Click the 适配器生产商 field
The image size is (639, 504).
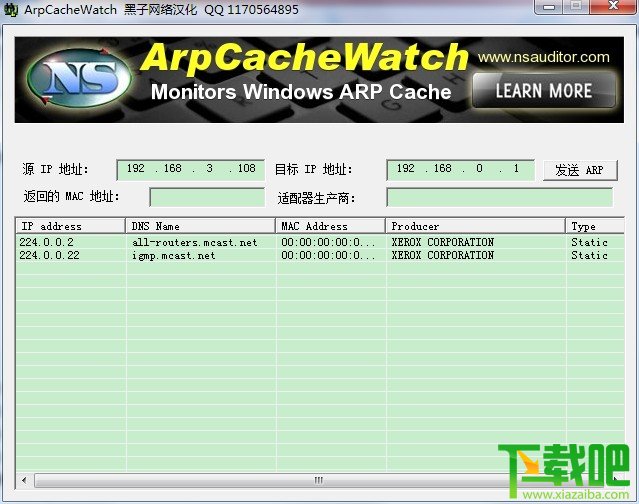click(x=499, y=197)
